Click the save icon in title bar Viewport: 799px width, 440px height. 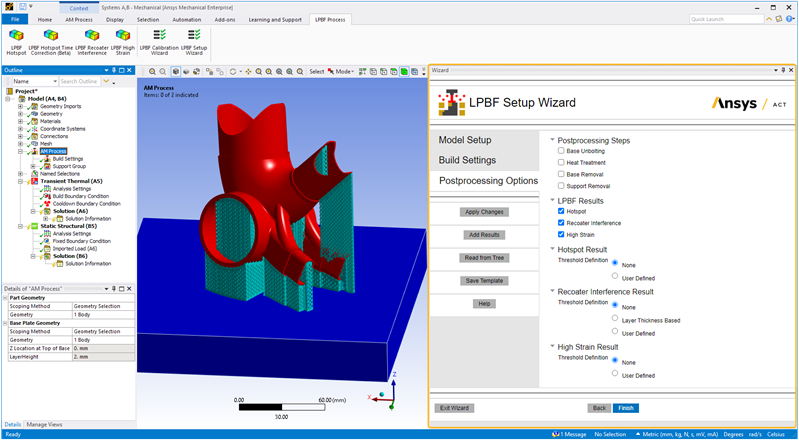22,6
